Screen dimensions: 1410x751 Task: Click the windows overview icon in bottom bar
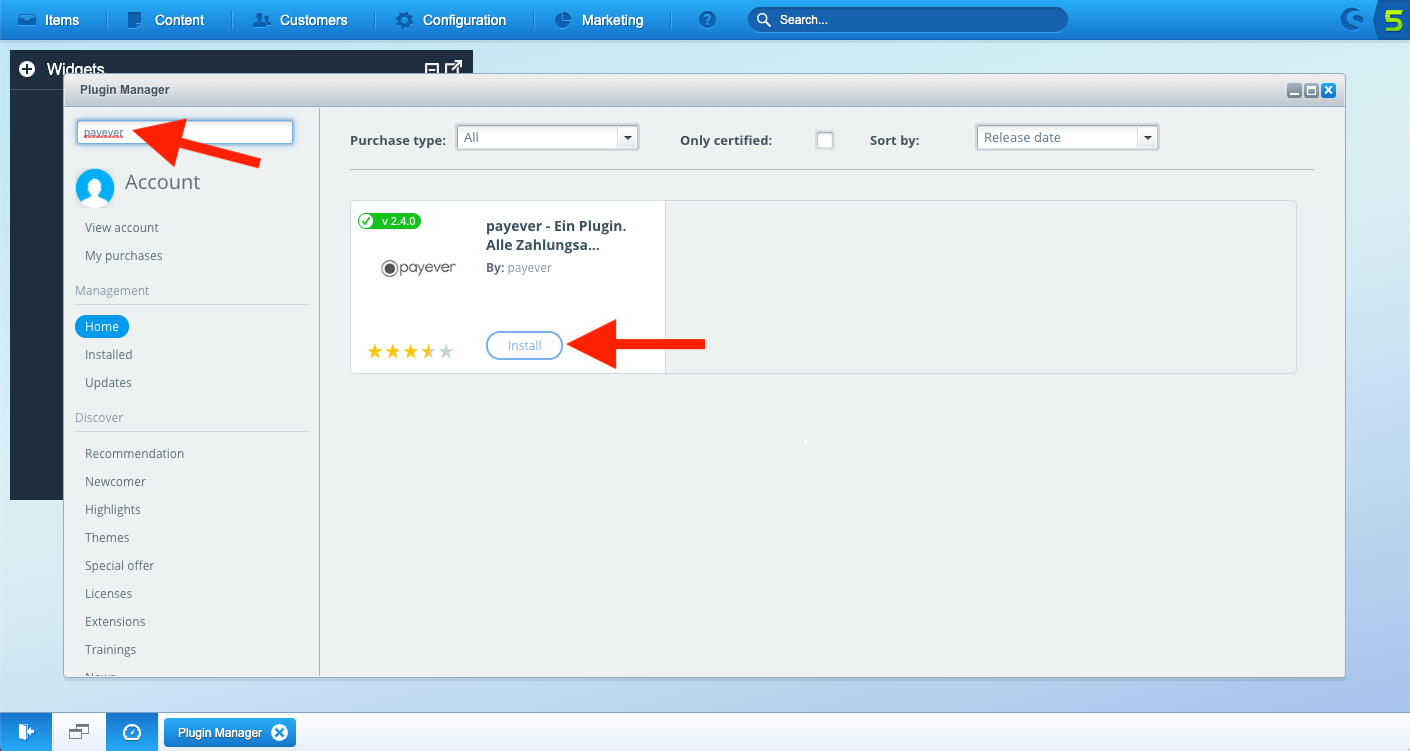coord(79,732)
